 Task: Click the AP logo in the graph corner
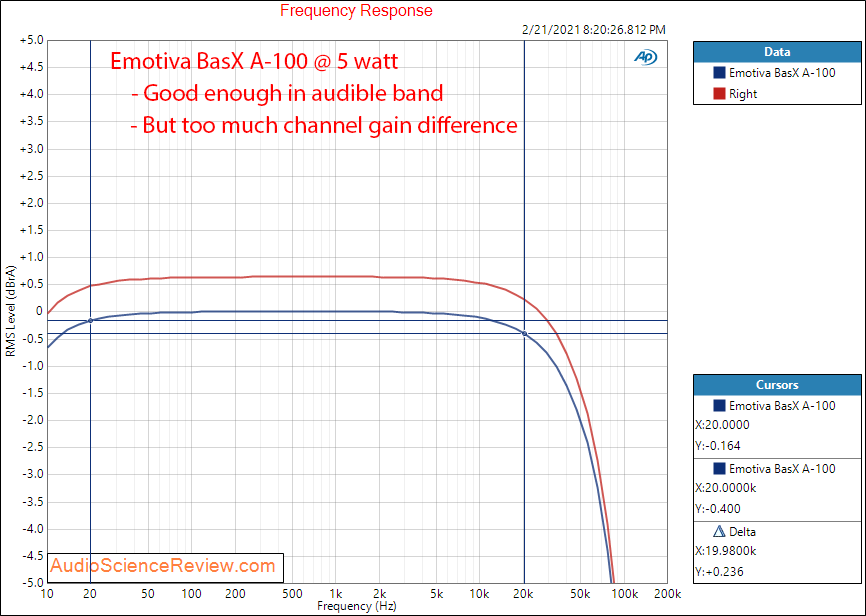(645, 57)
